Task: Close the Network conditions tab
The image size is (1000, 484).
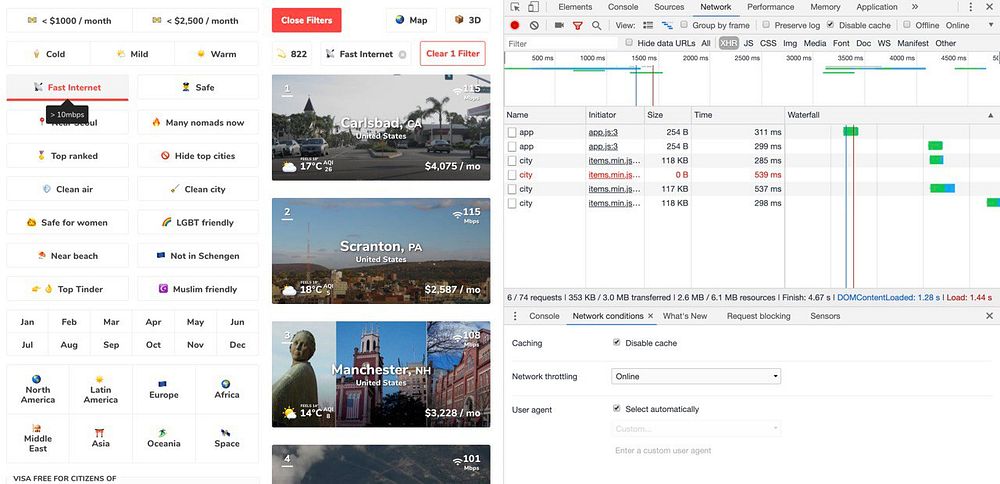Action: [651, 316]
